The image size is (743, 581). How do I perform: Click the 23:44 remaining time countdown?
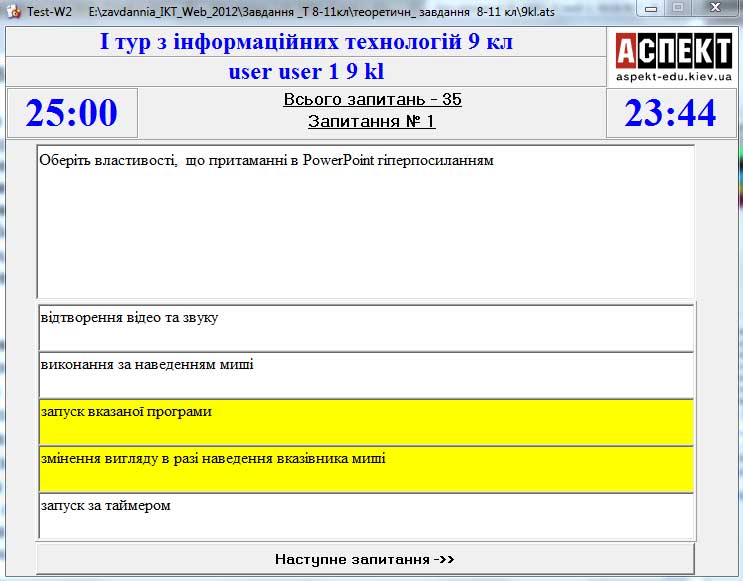(670, 113)
